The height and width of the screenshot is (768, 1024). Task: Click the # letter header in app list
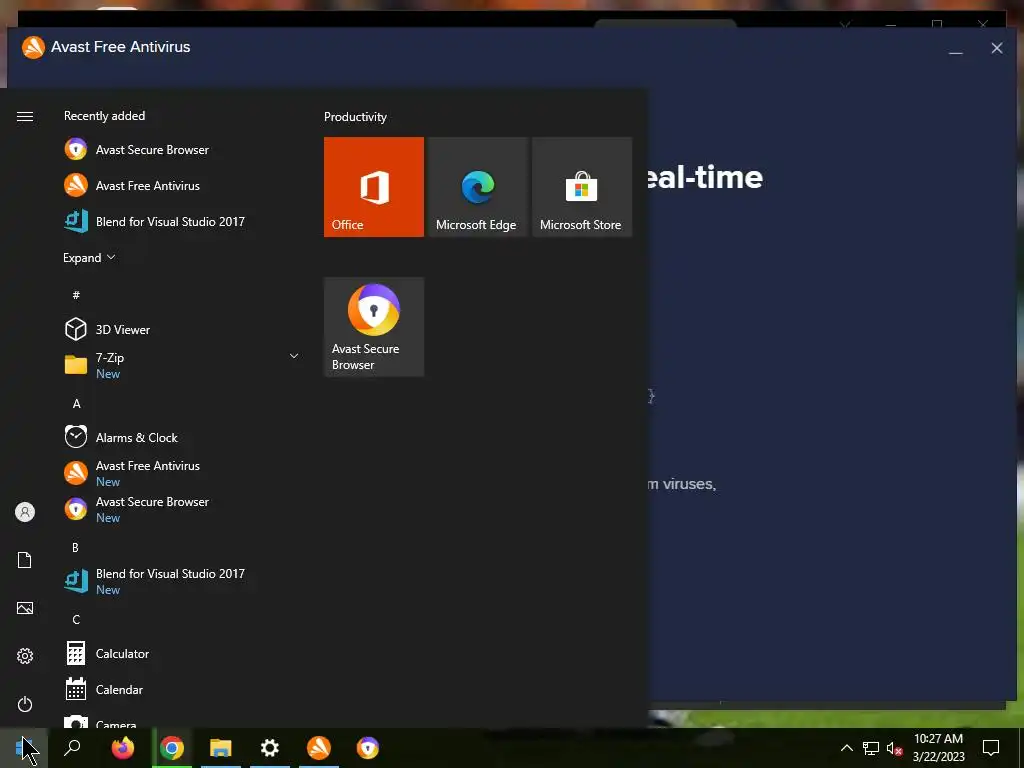(76, 295)
